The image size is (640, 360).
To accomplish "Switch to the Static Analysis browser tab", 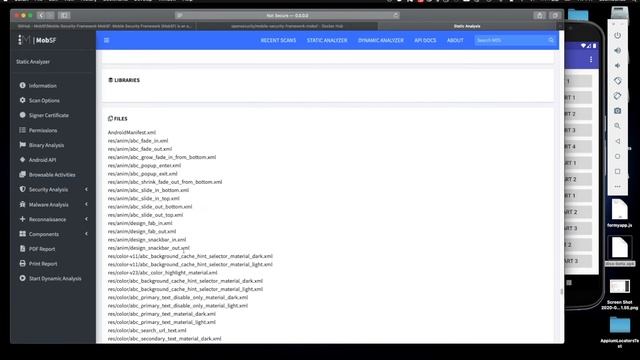I will coord(467,26).
